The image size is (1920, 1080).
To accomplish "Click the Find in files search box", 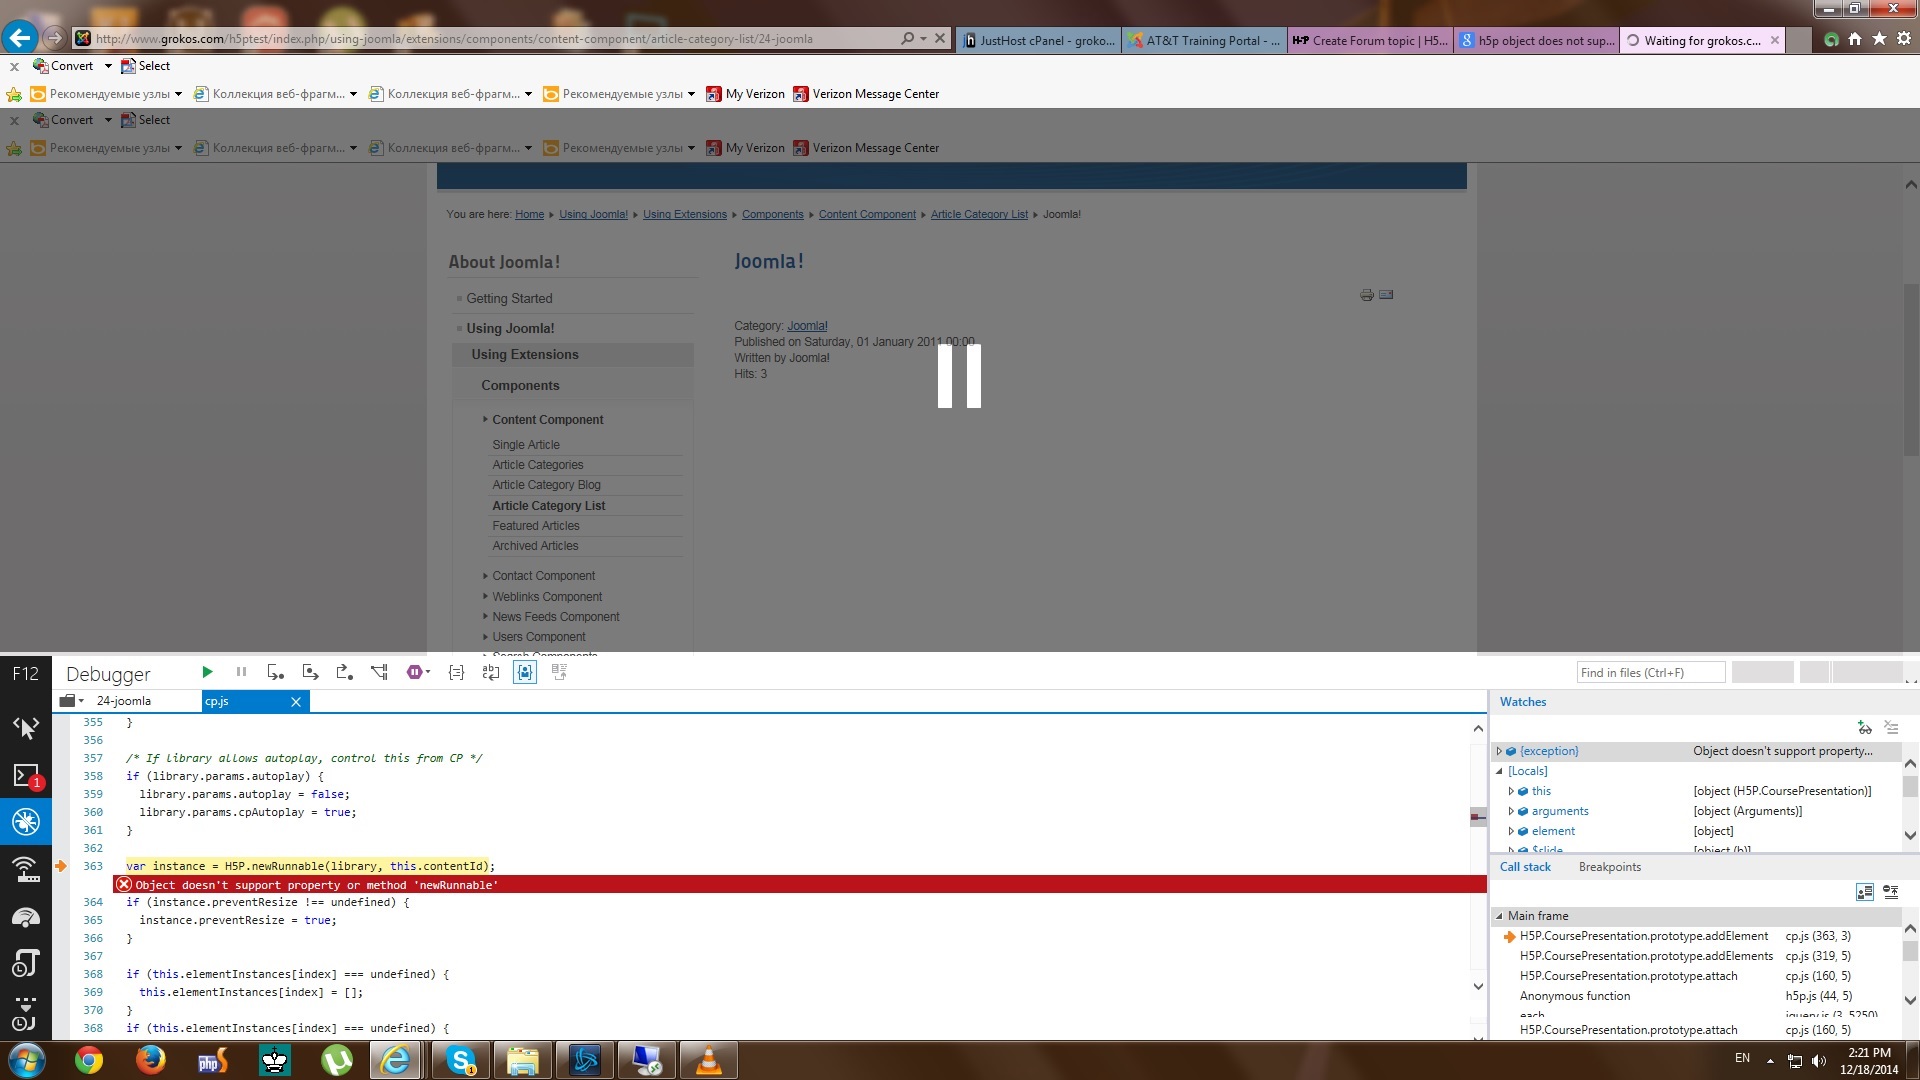I will 1651,673.
